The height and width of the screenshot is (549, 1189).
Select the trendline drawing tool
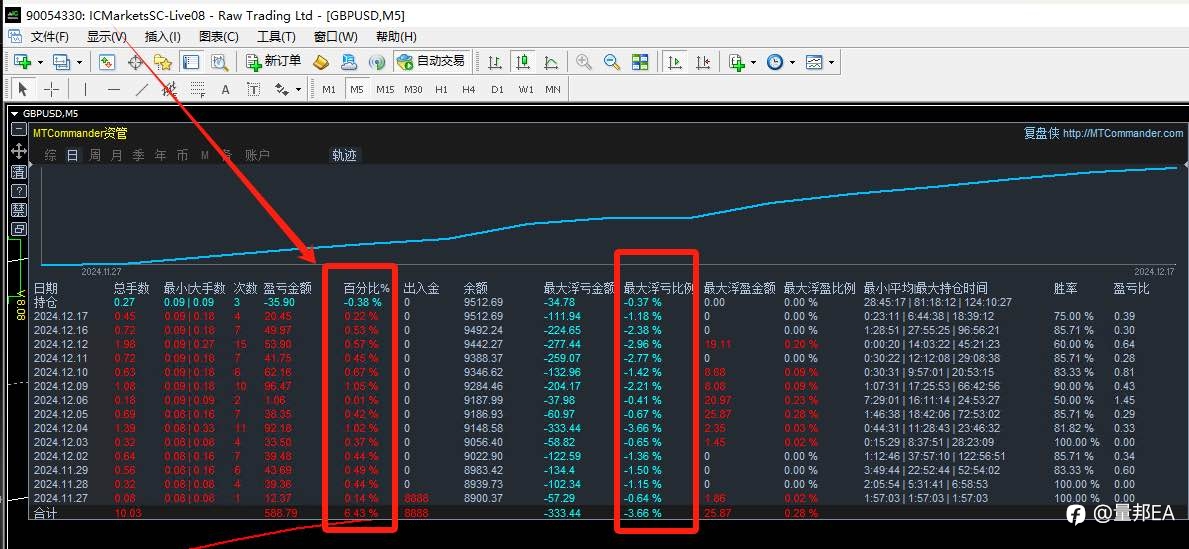[142, 89]
